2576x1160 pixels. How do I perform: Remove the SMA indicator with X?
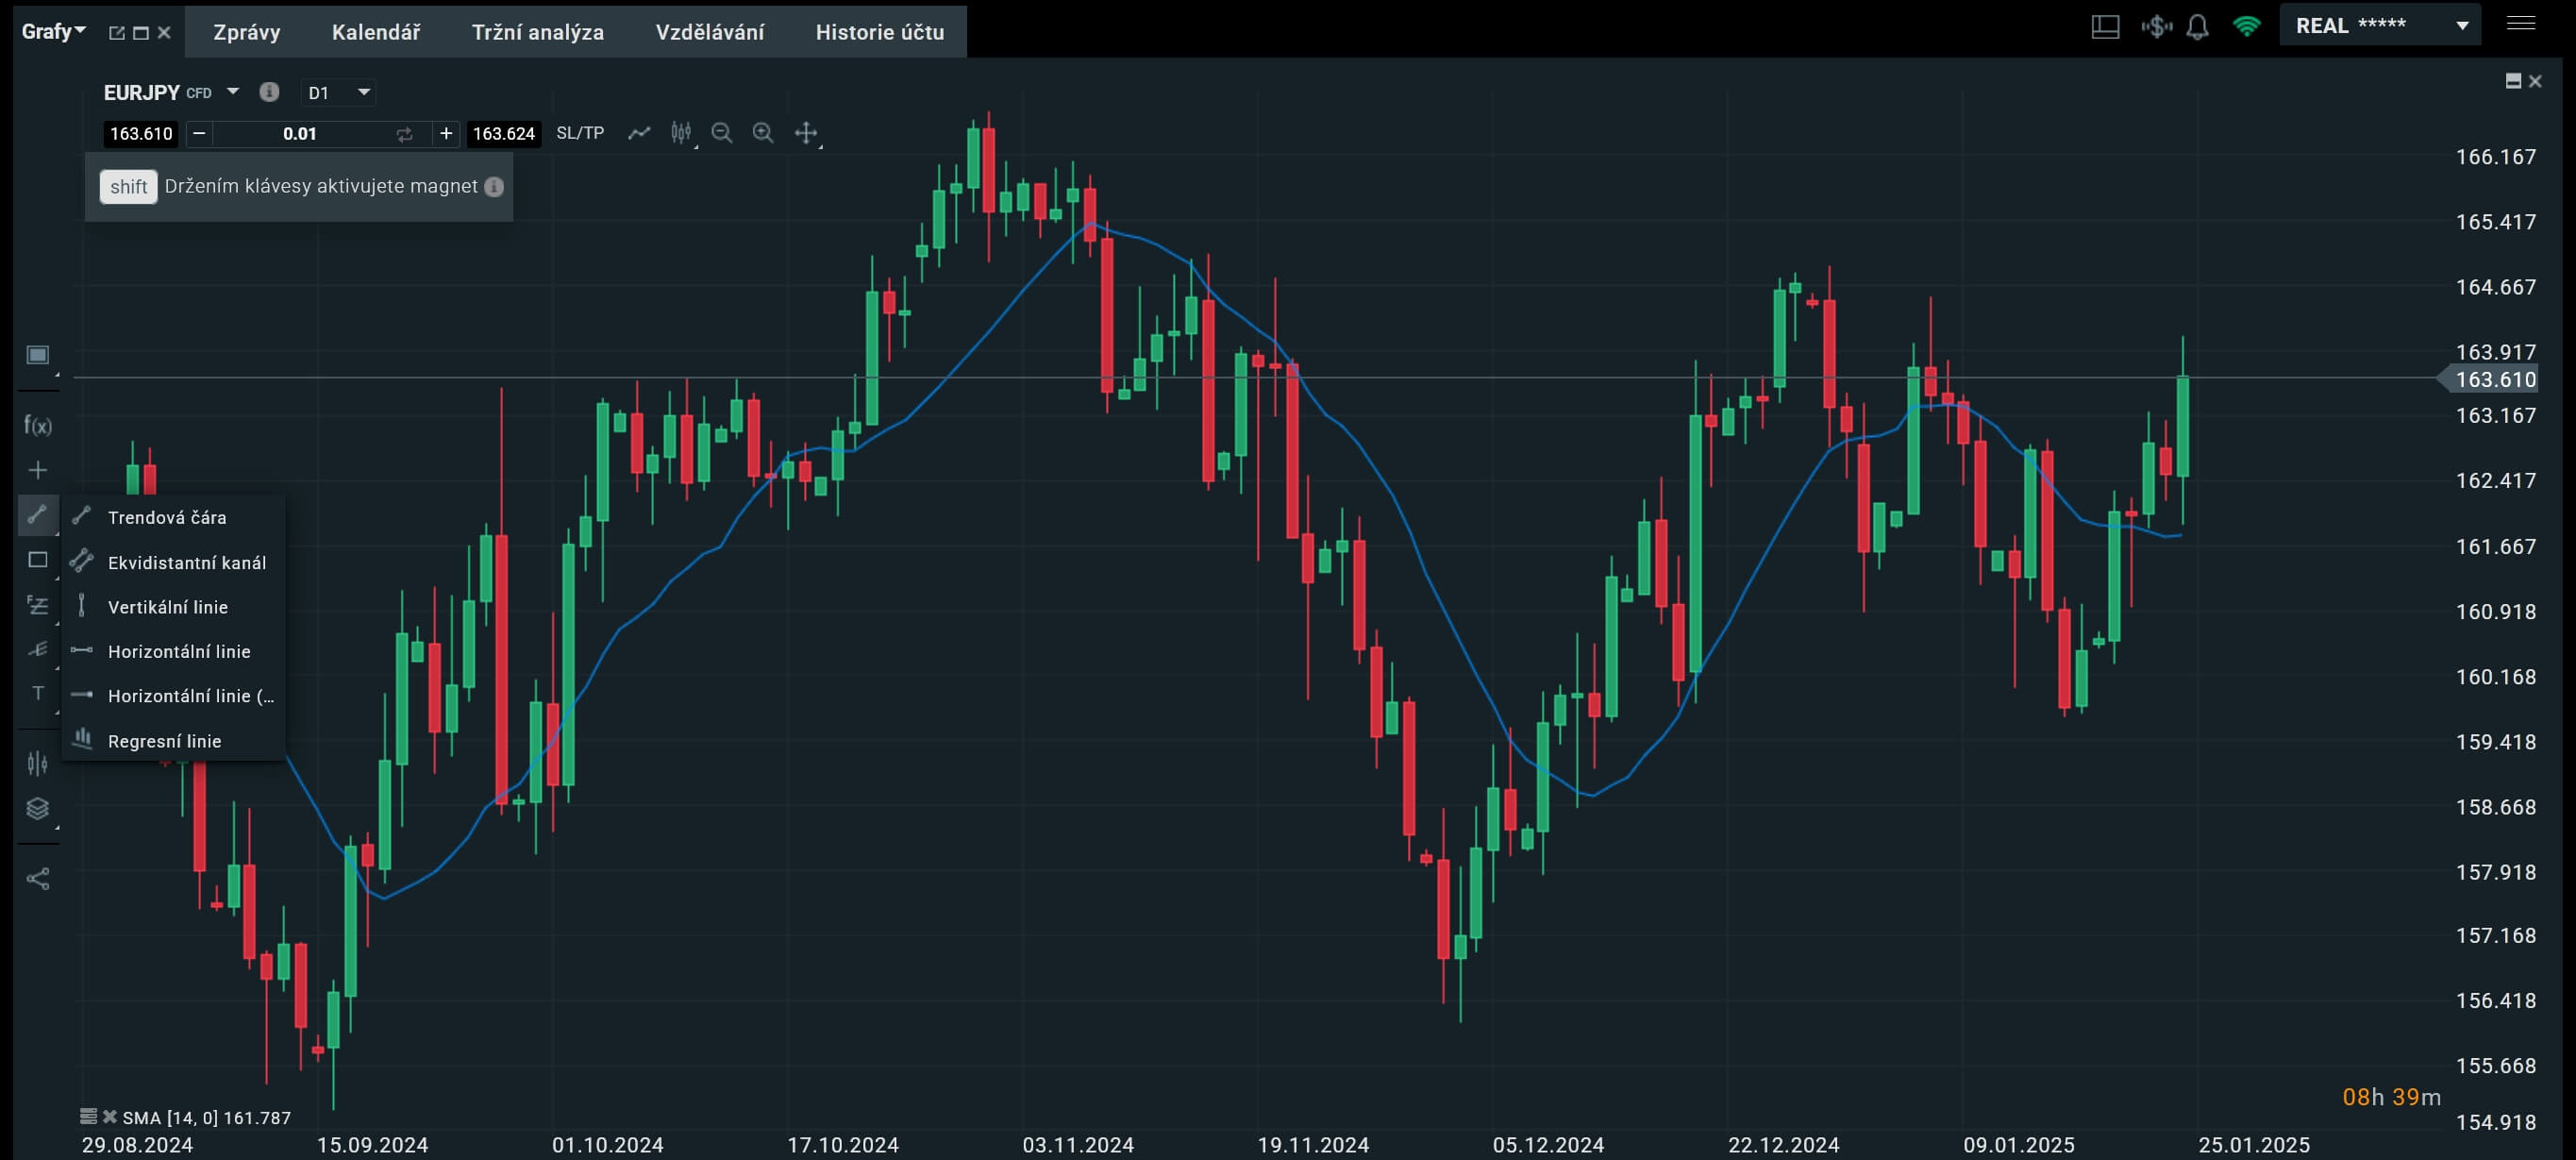pos(109,1117)
